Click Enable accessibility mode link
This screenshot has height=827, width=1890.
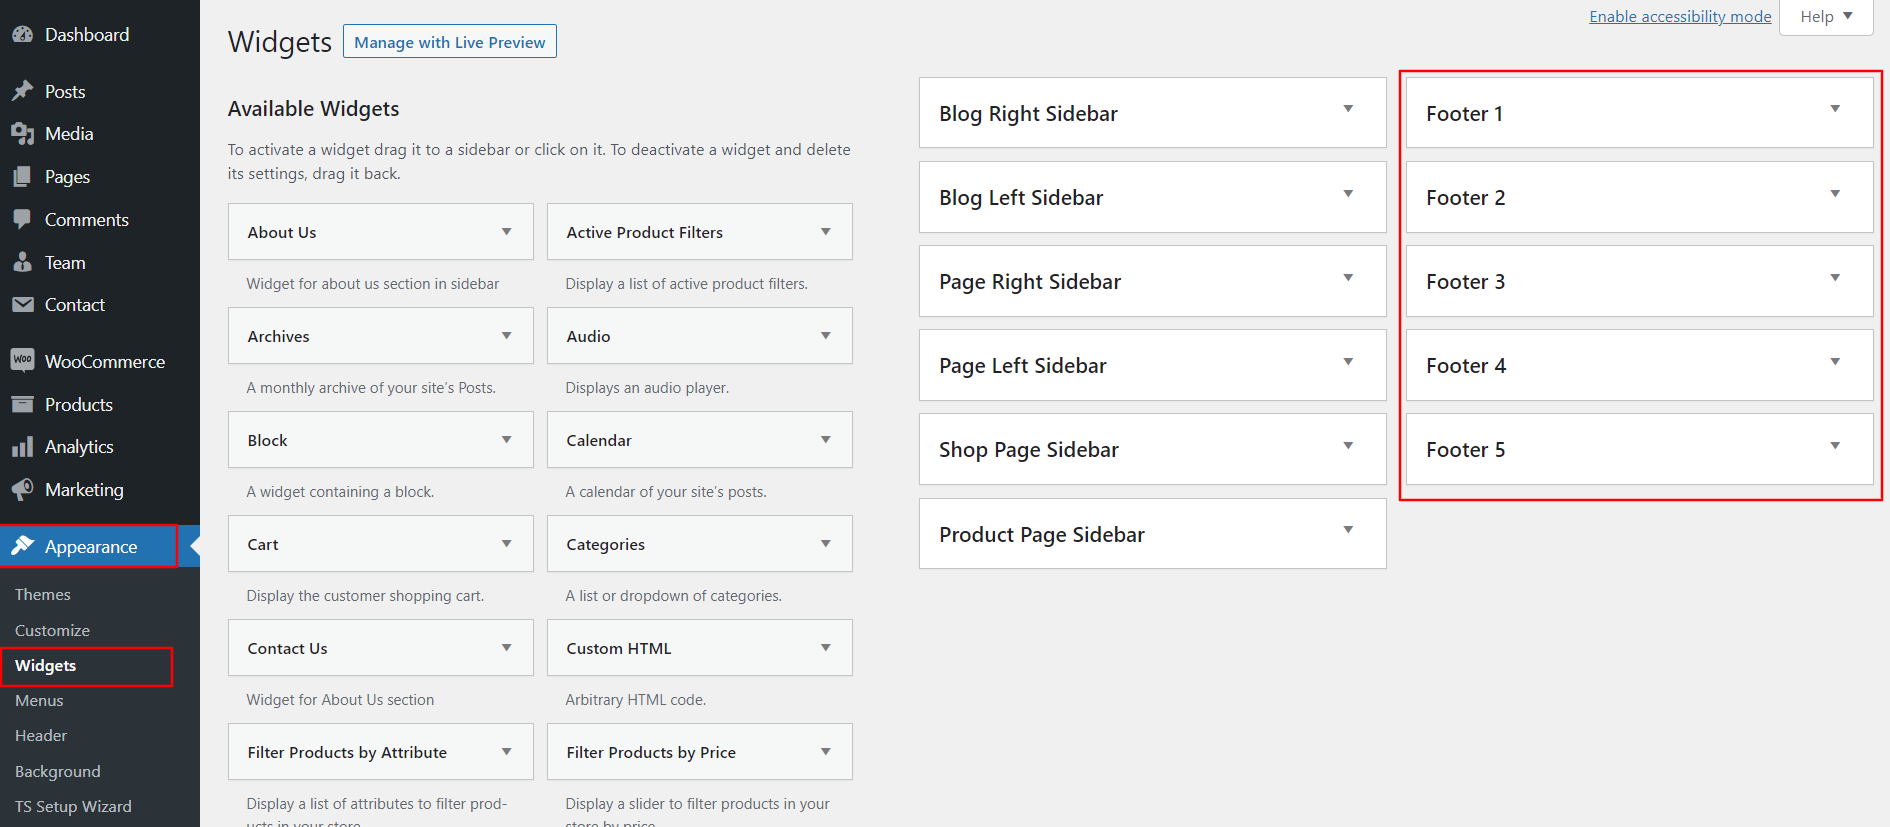click(1680, 17)
